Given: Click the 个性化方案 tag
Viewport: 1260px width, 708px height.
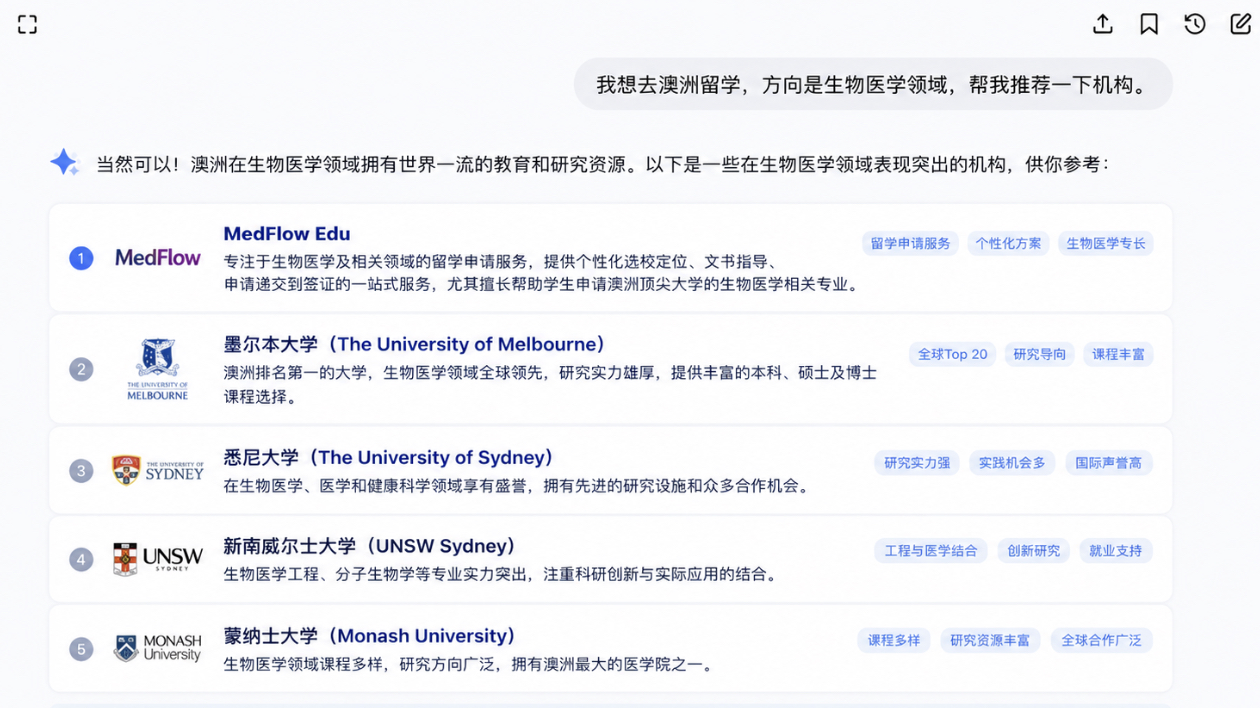Looking at the screenshot, I should (1008, 243).
